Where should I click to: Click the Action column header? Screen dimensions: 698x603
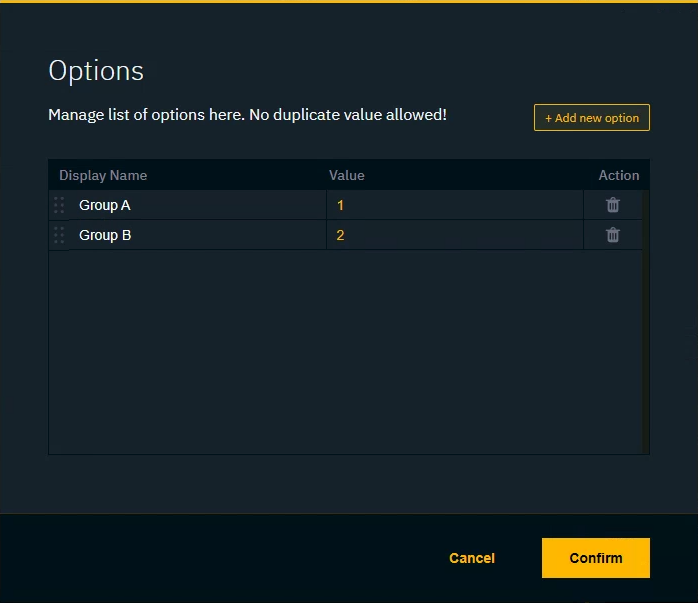pos(618,175)
